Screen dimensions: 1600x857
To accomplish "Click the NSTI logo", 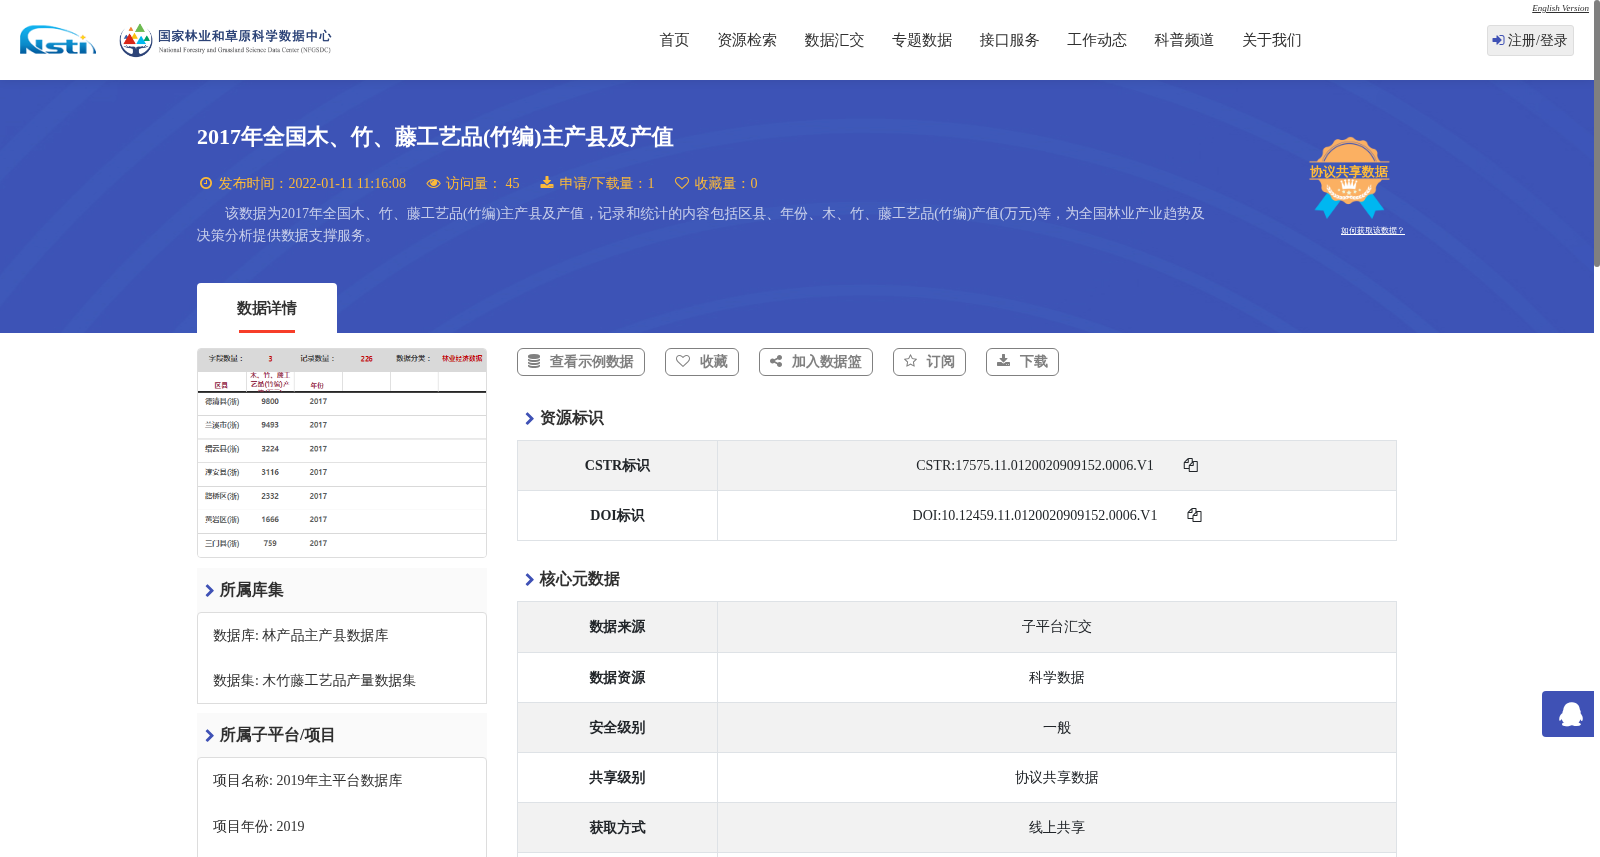I will coord(58,40).
